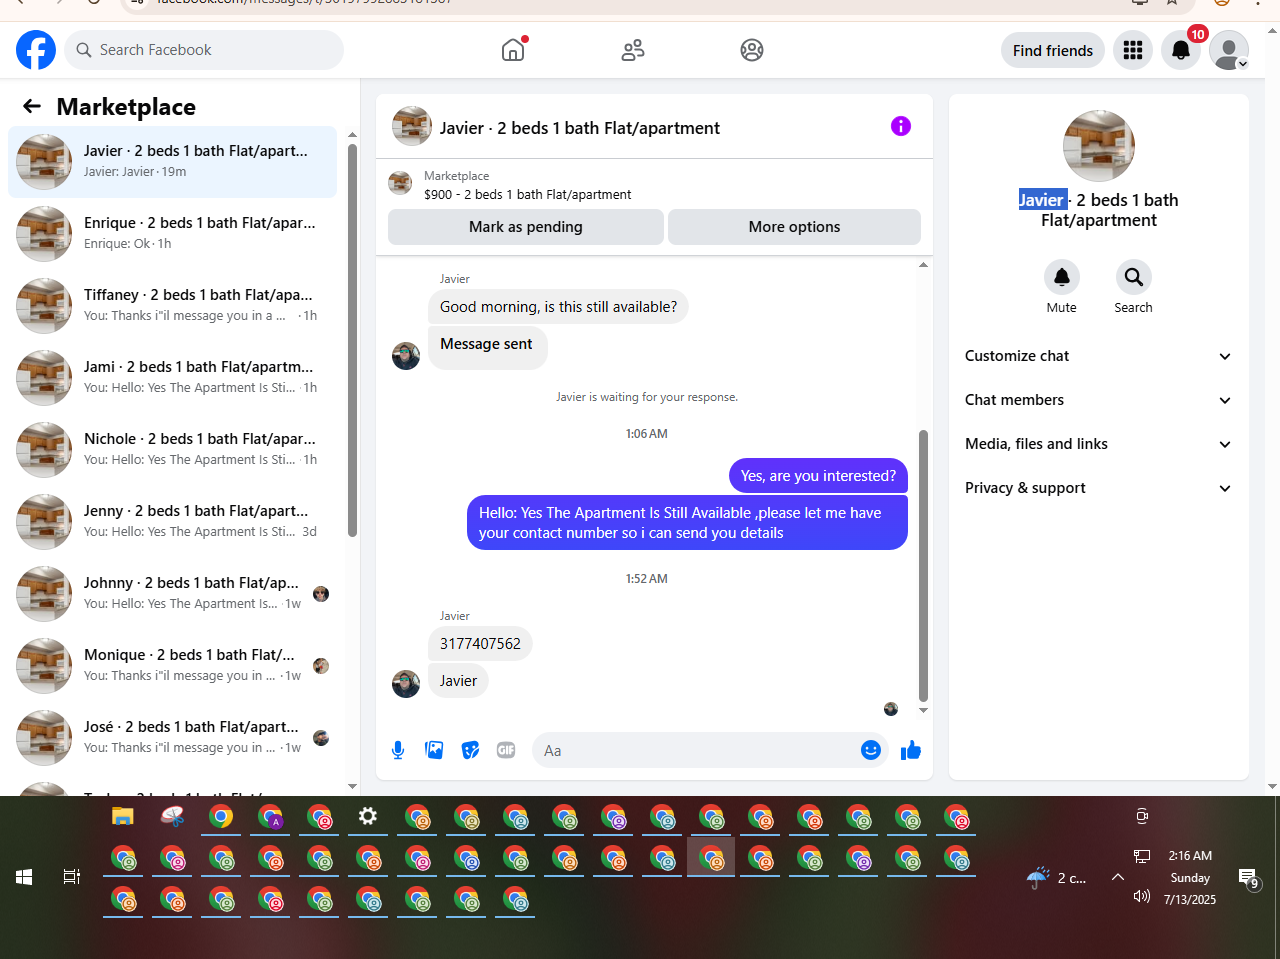Choose a sticker icon
Viewport: 1280px width, 959px height.
pyautogui.click(x=470, y=750)
